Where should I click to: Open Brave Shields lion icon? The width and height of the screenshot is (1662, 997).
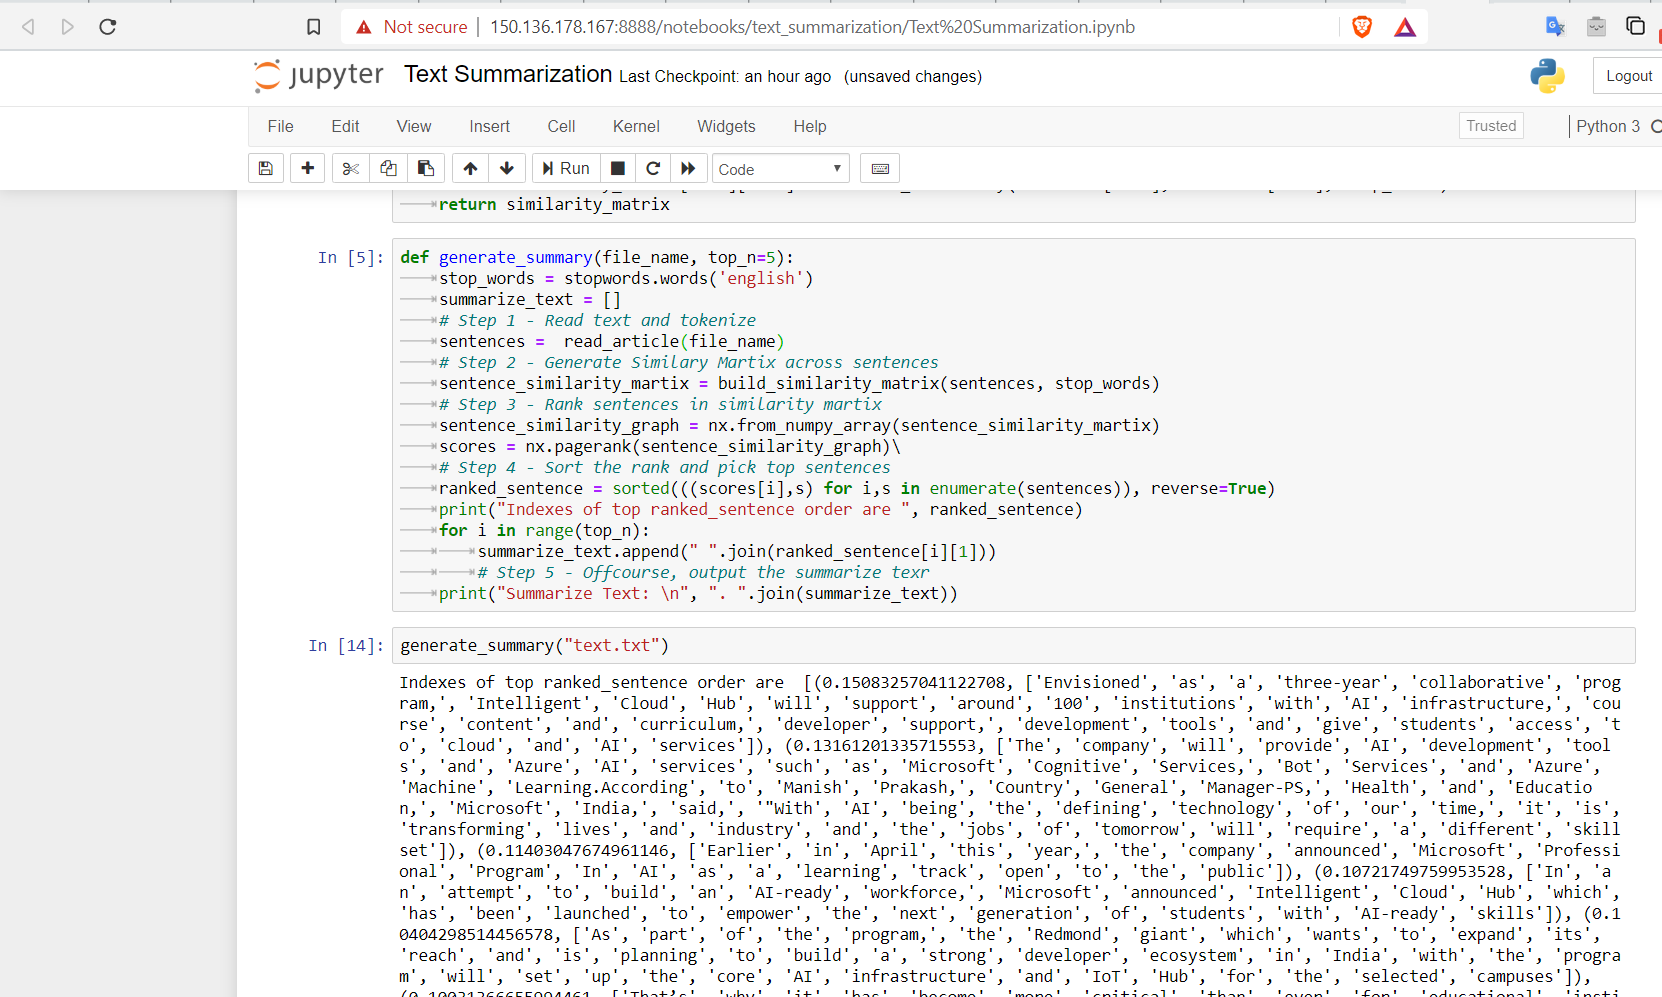click(x=1362, y=27)
